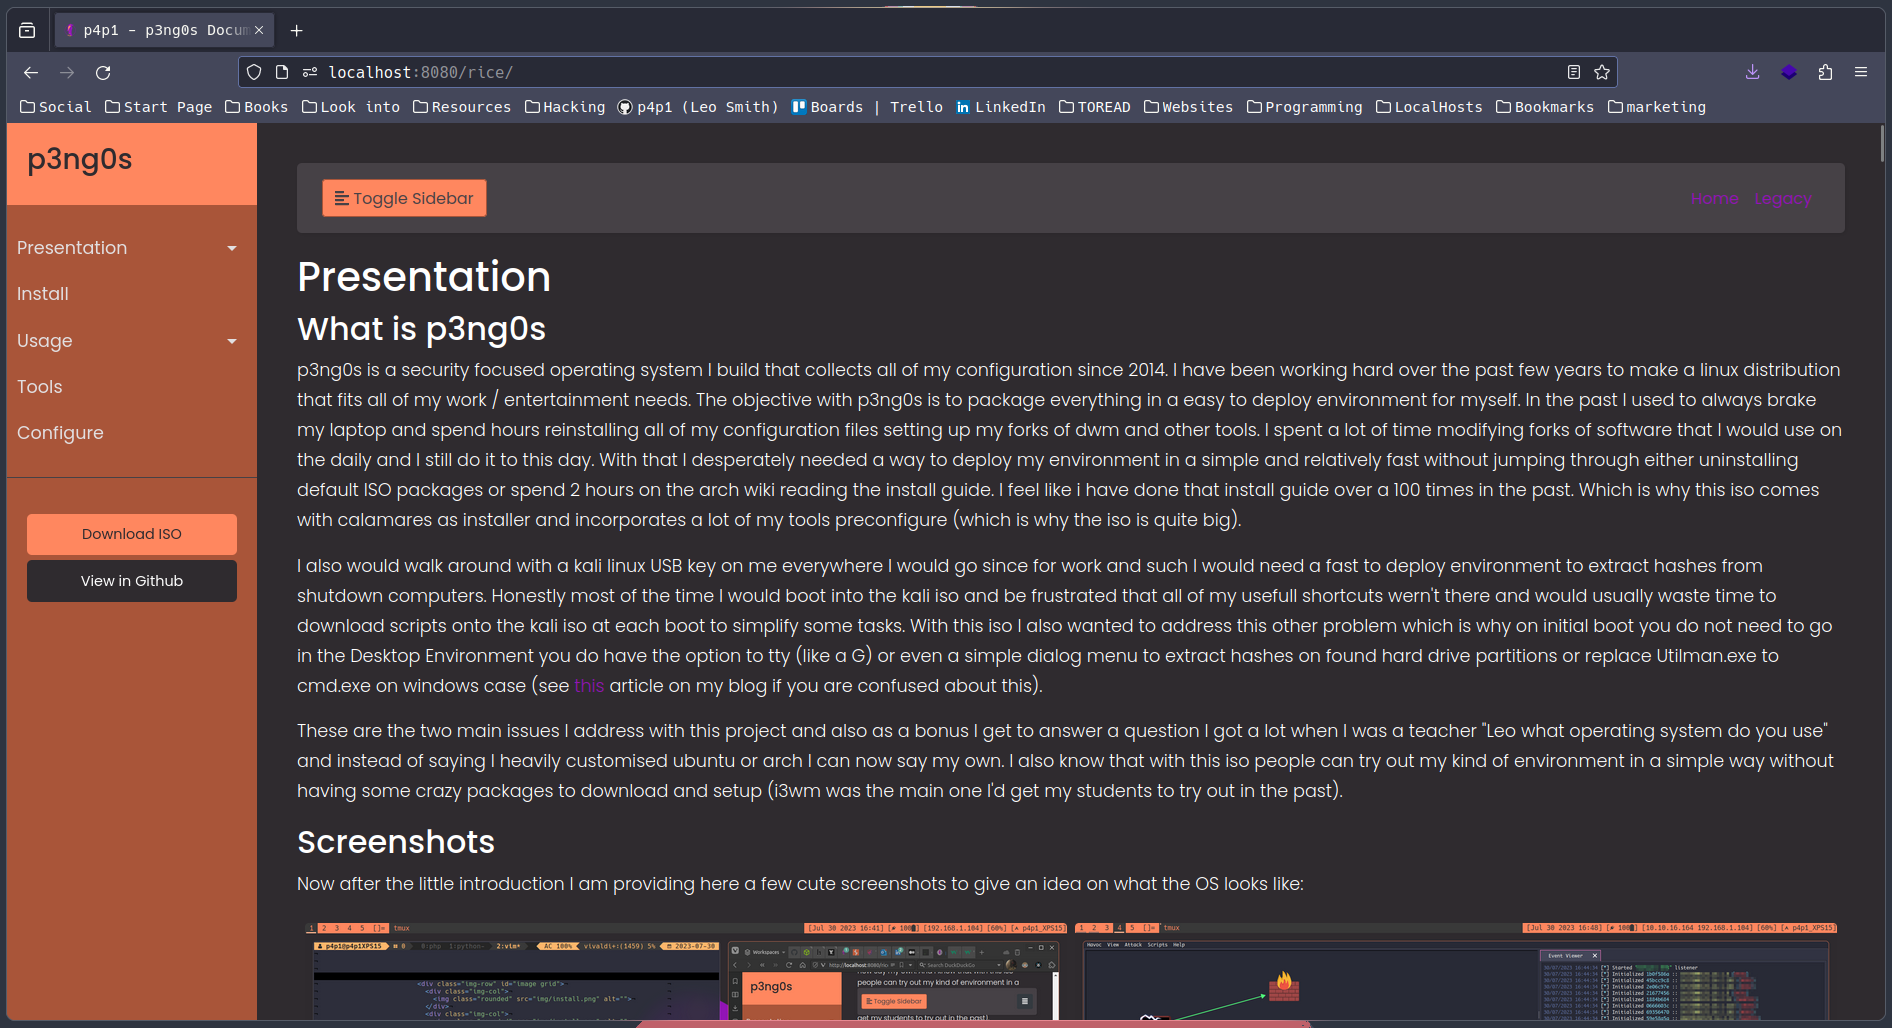Click the Download ISO button

(x=132, y=534)
